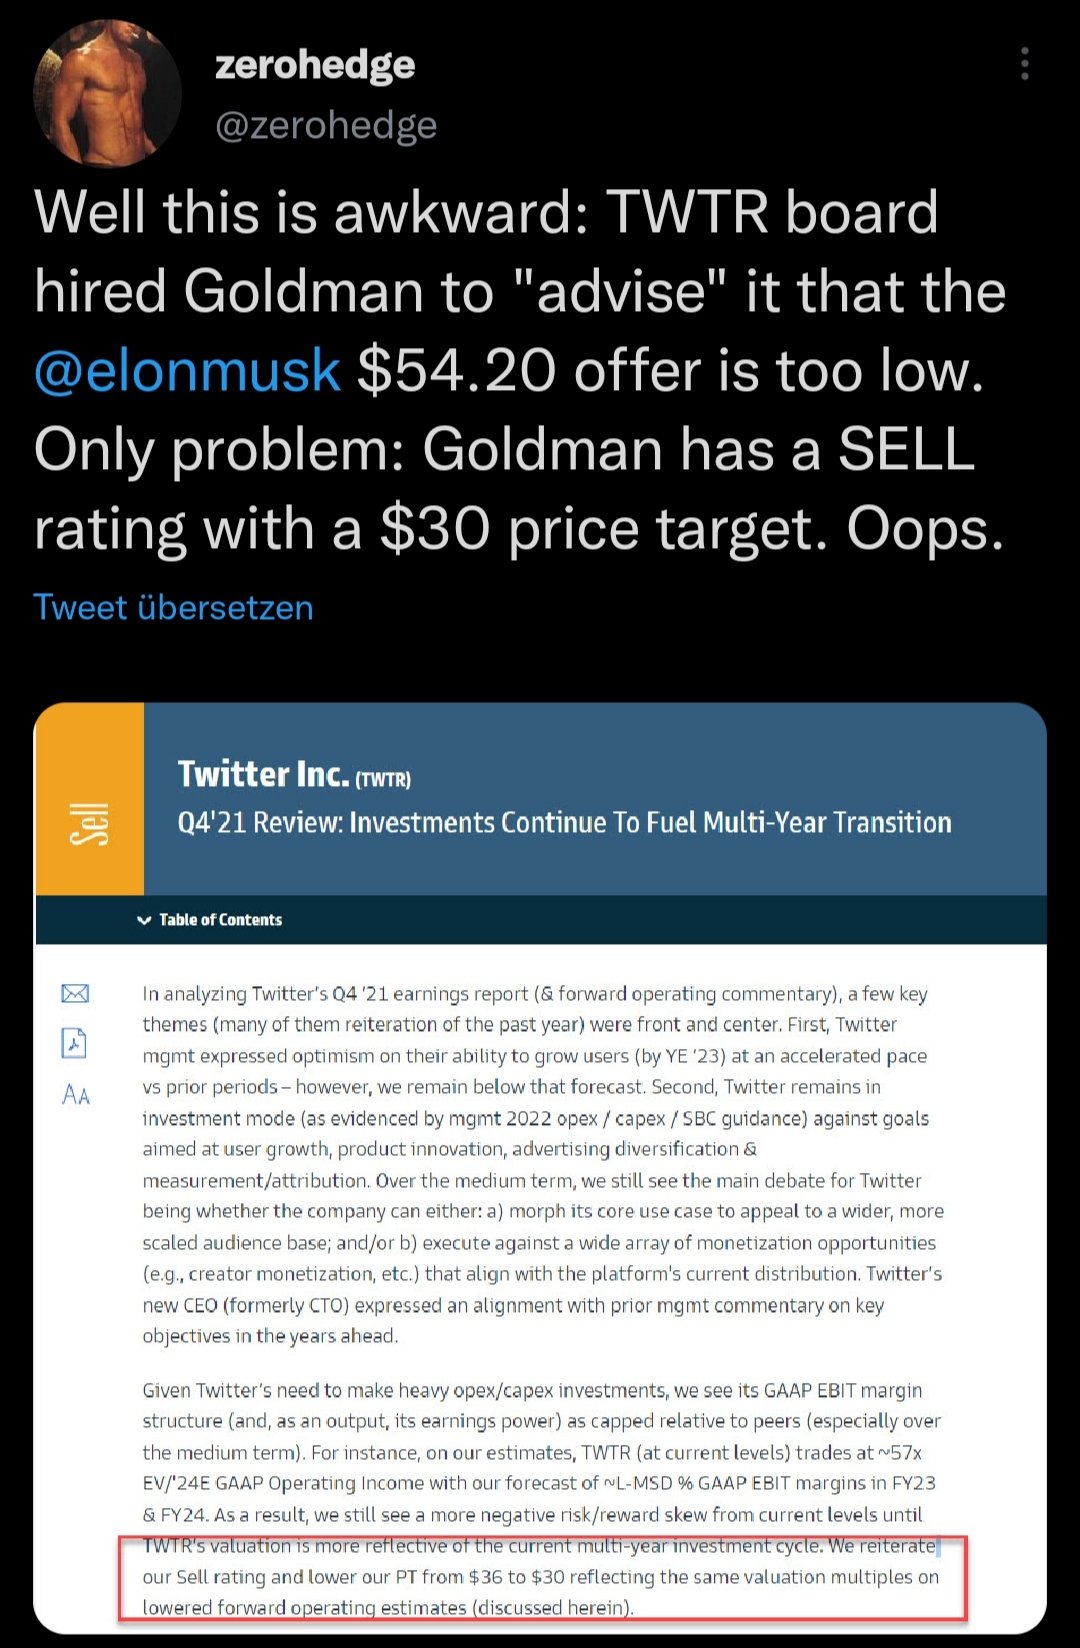The image size is (1080, 1648).
Task: Click the zerohedge display name
Action: 315,65
